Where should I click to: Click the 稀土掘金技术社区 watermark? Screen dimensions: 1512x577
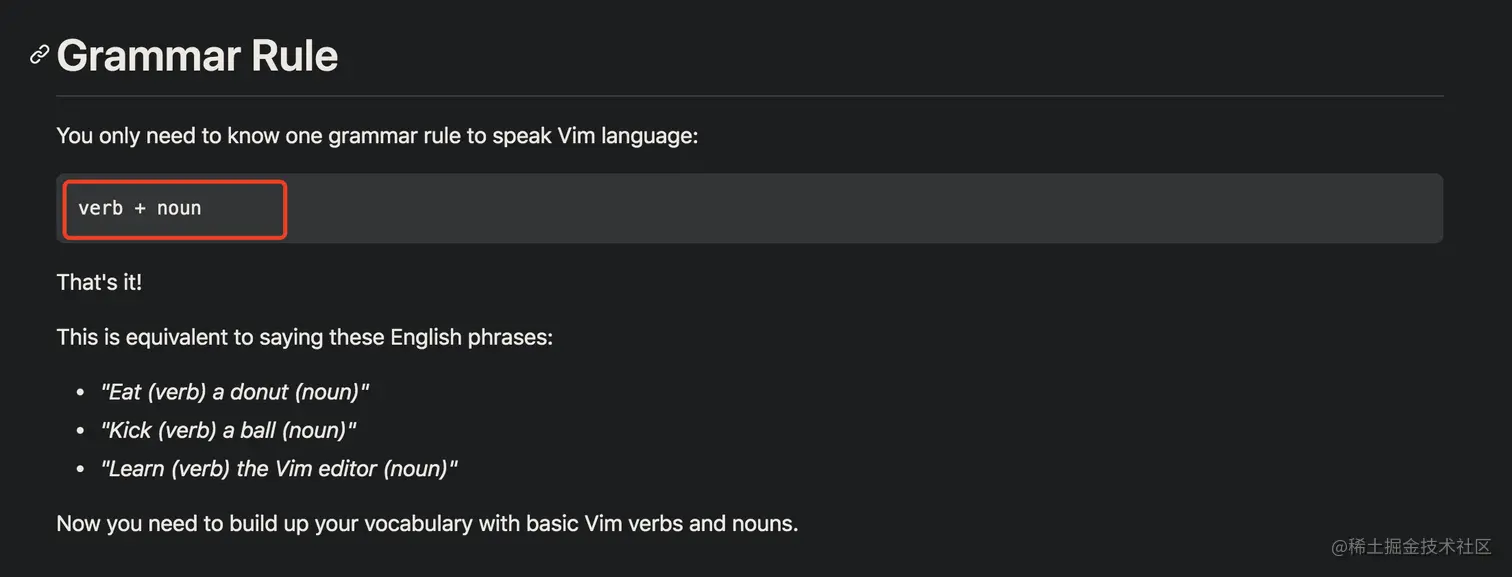1411,546
